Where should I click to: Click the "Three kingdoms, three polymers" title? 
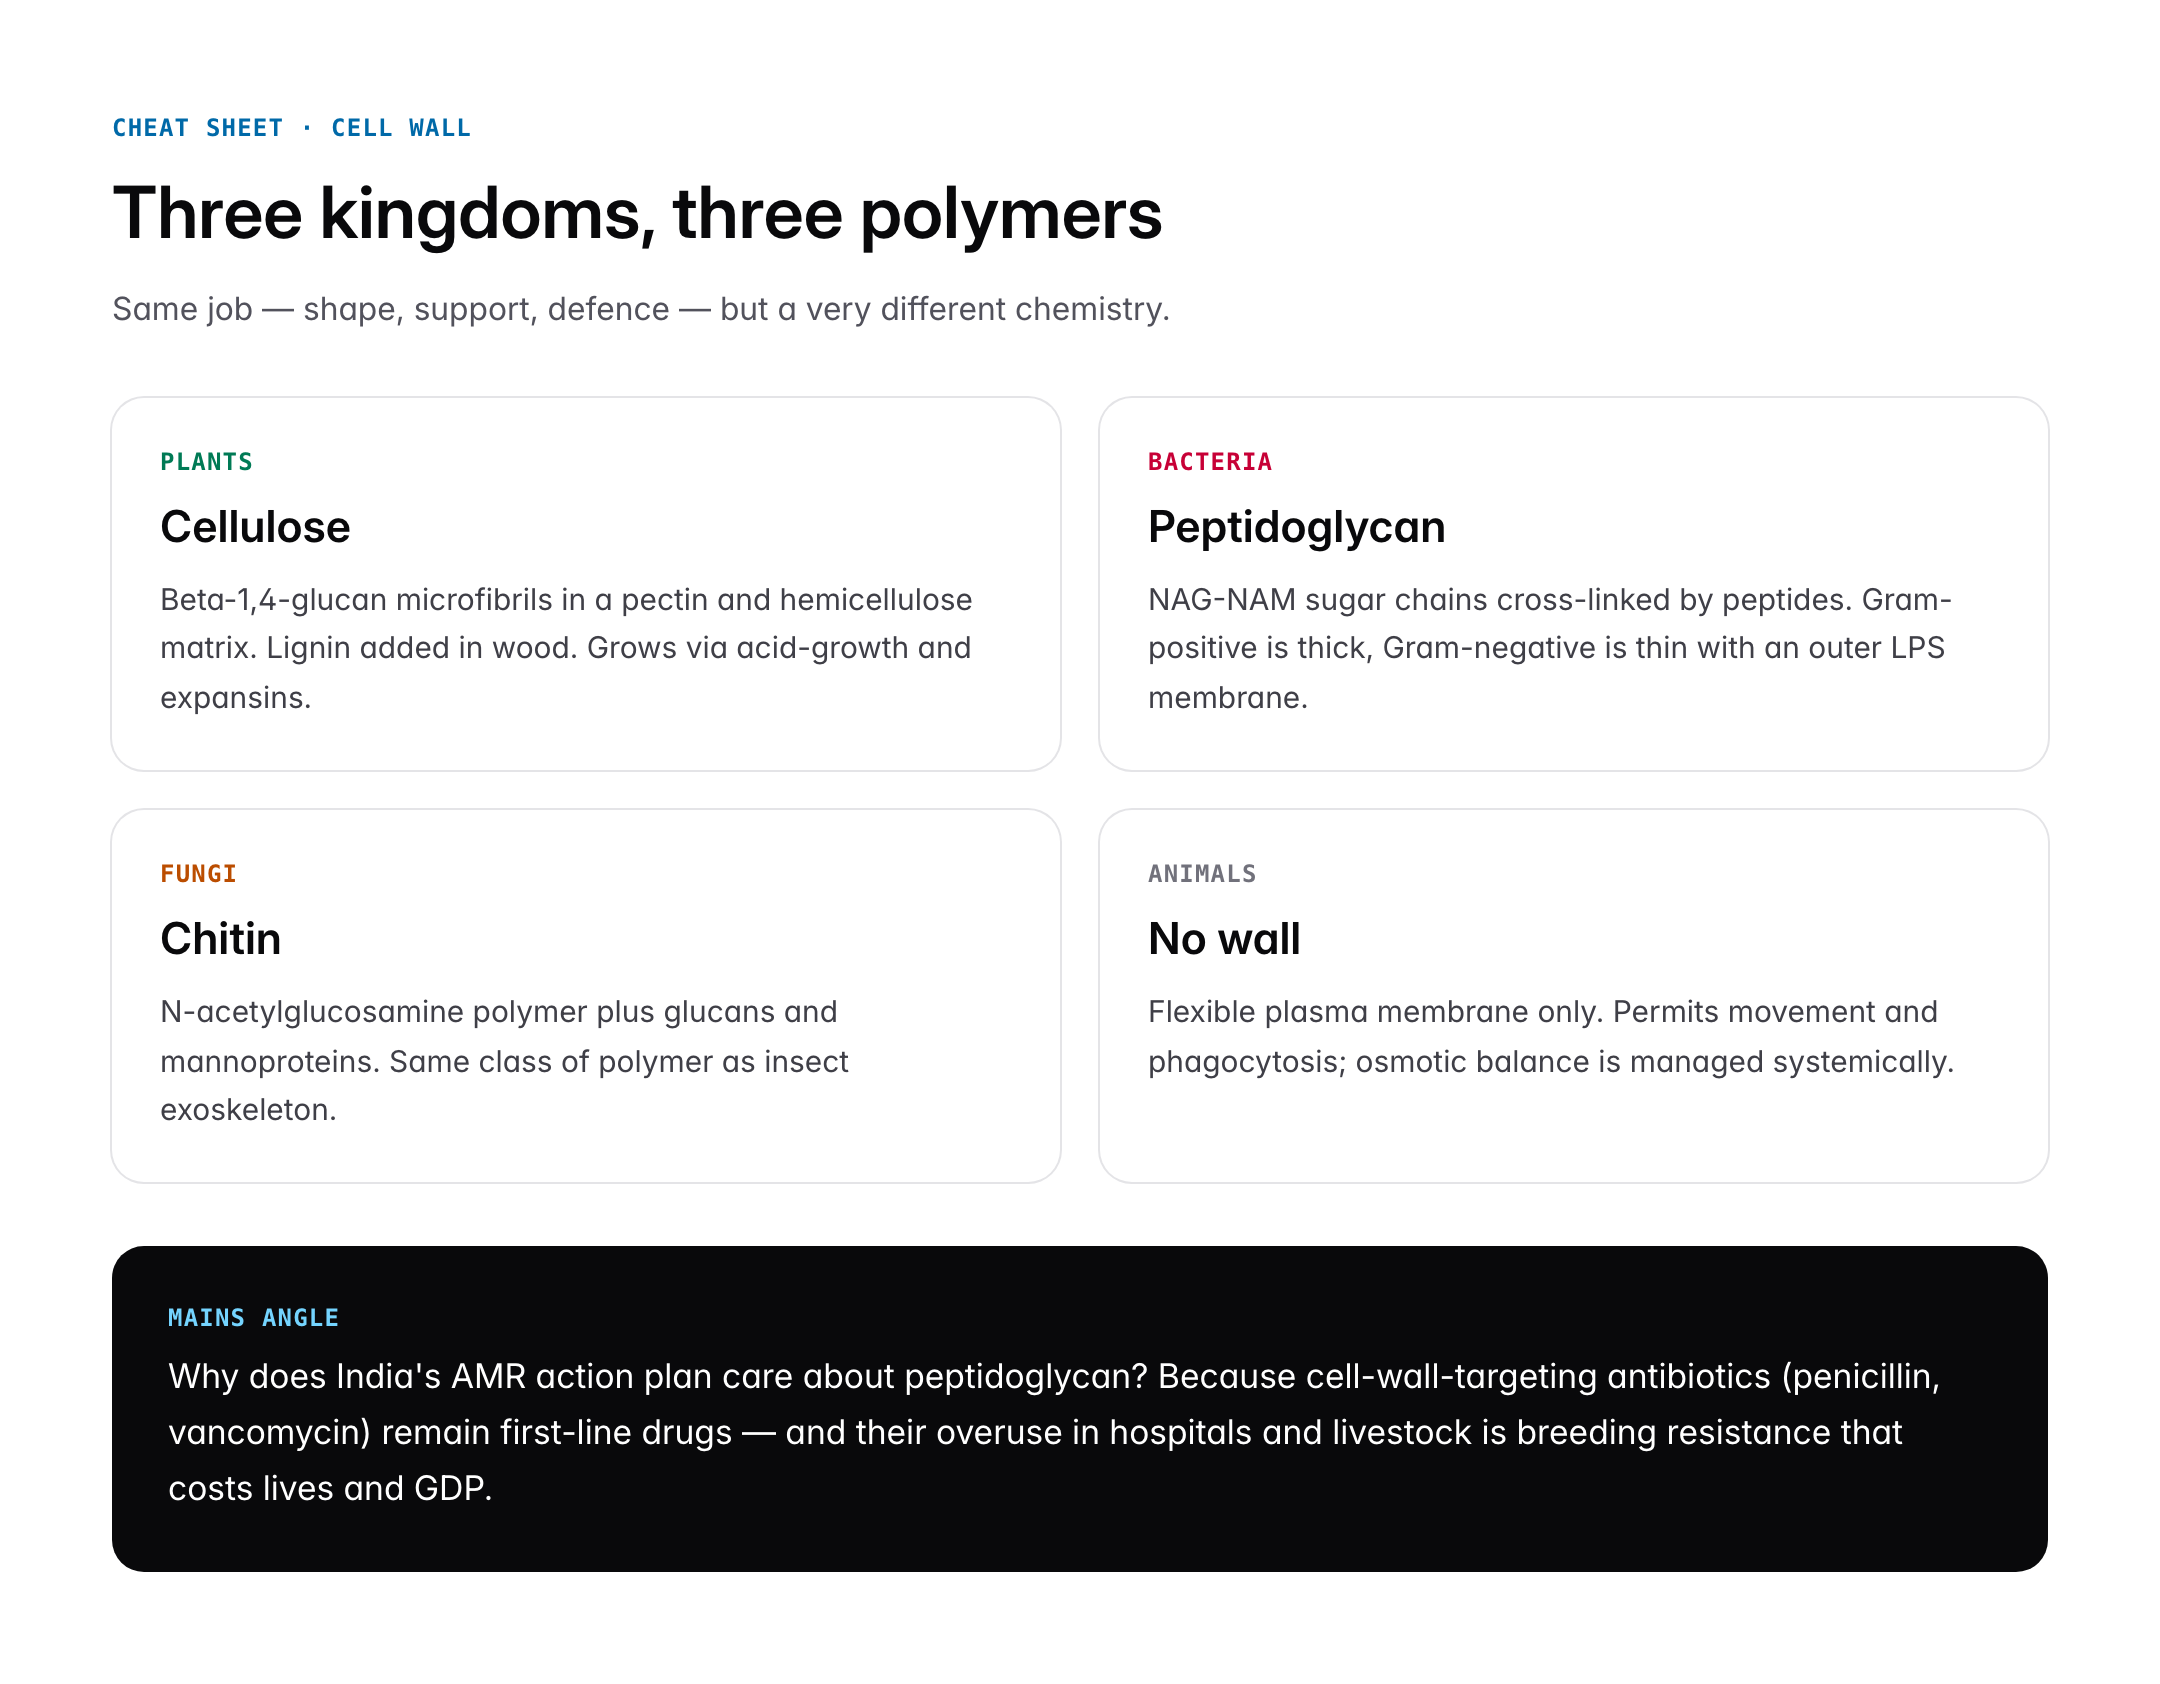click(x=637, y=214)
